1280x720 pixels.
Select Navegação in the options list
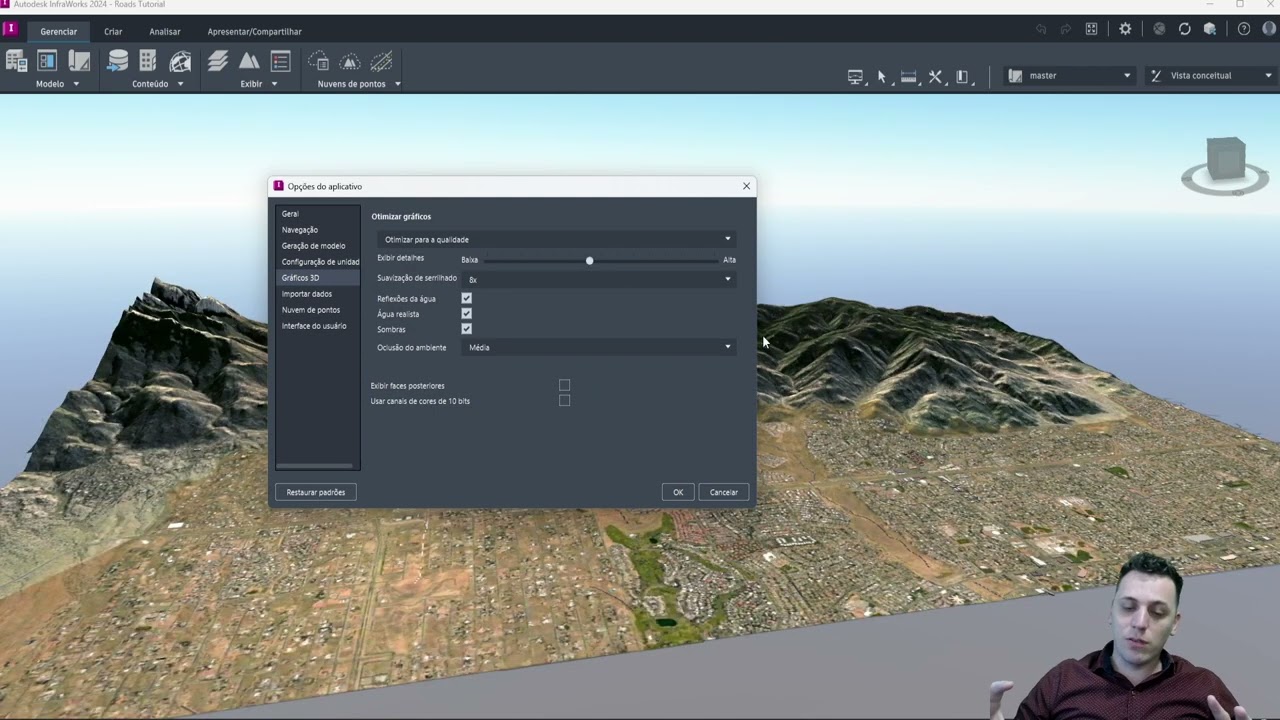317,230
